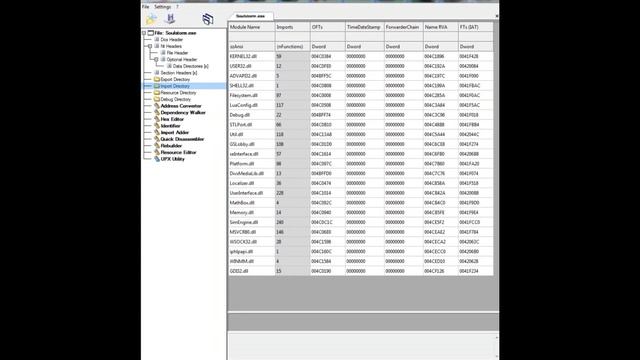Click the Save toolbar icon
640x360 pixels.
pos(170,18)
